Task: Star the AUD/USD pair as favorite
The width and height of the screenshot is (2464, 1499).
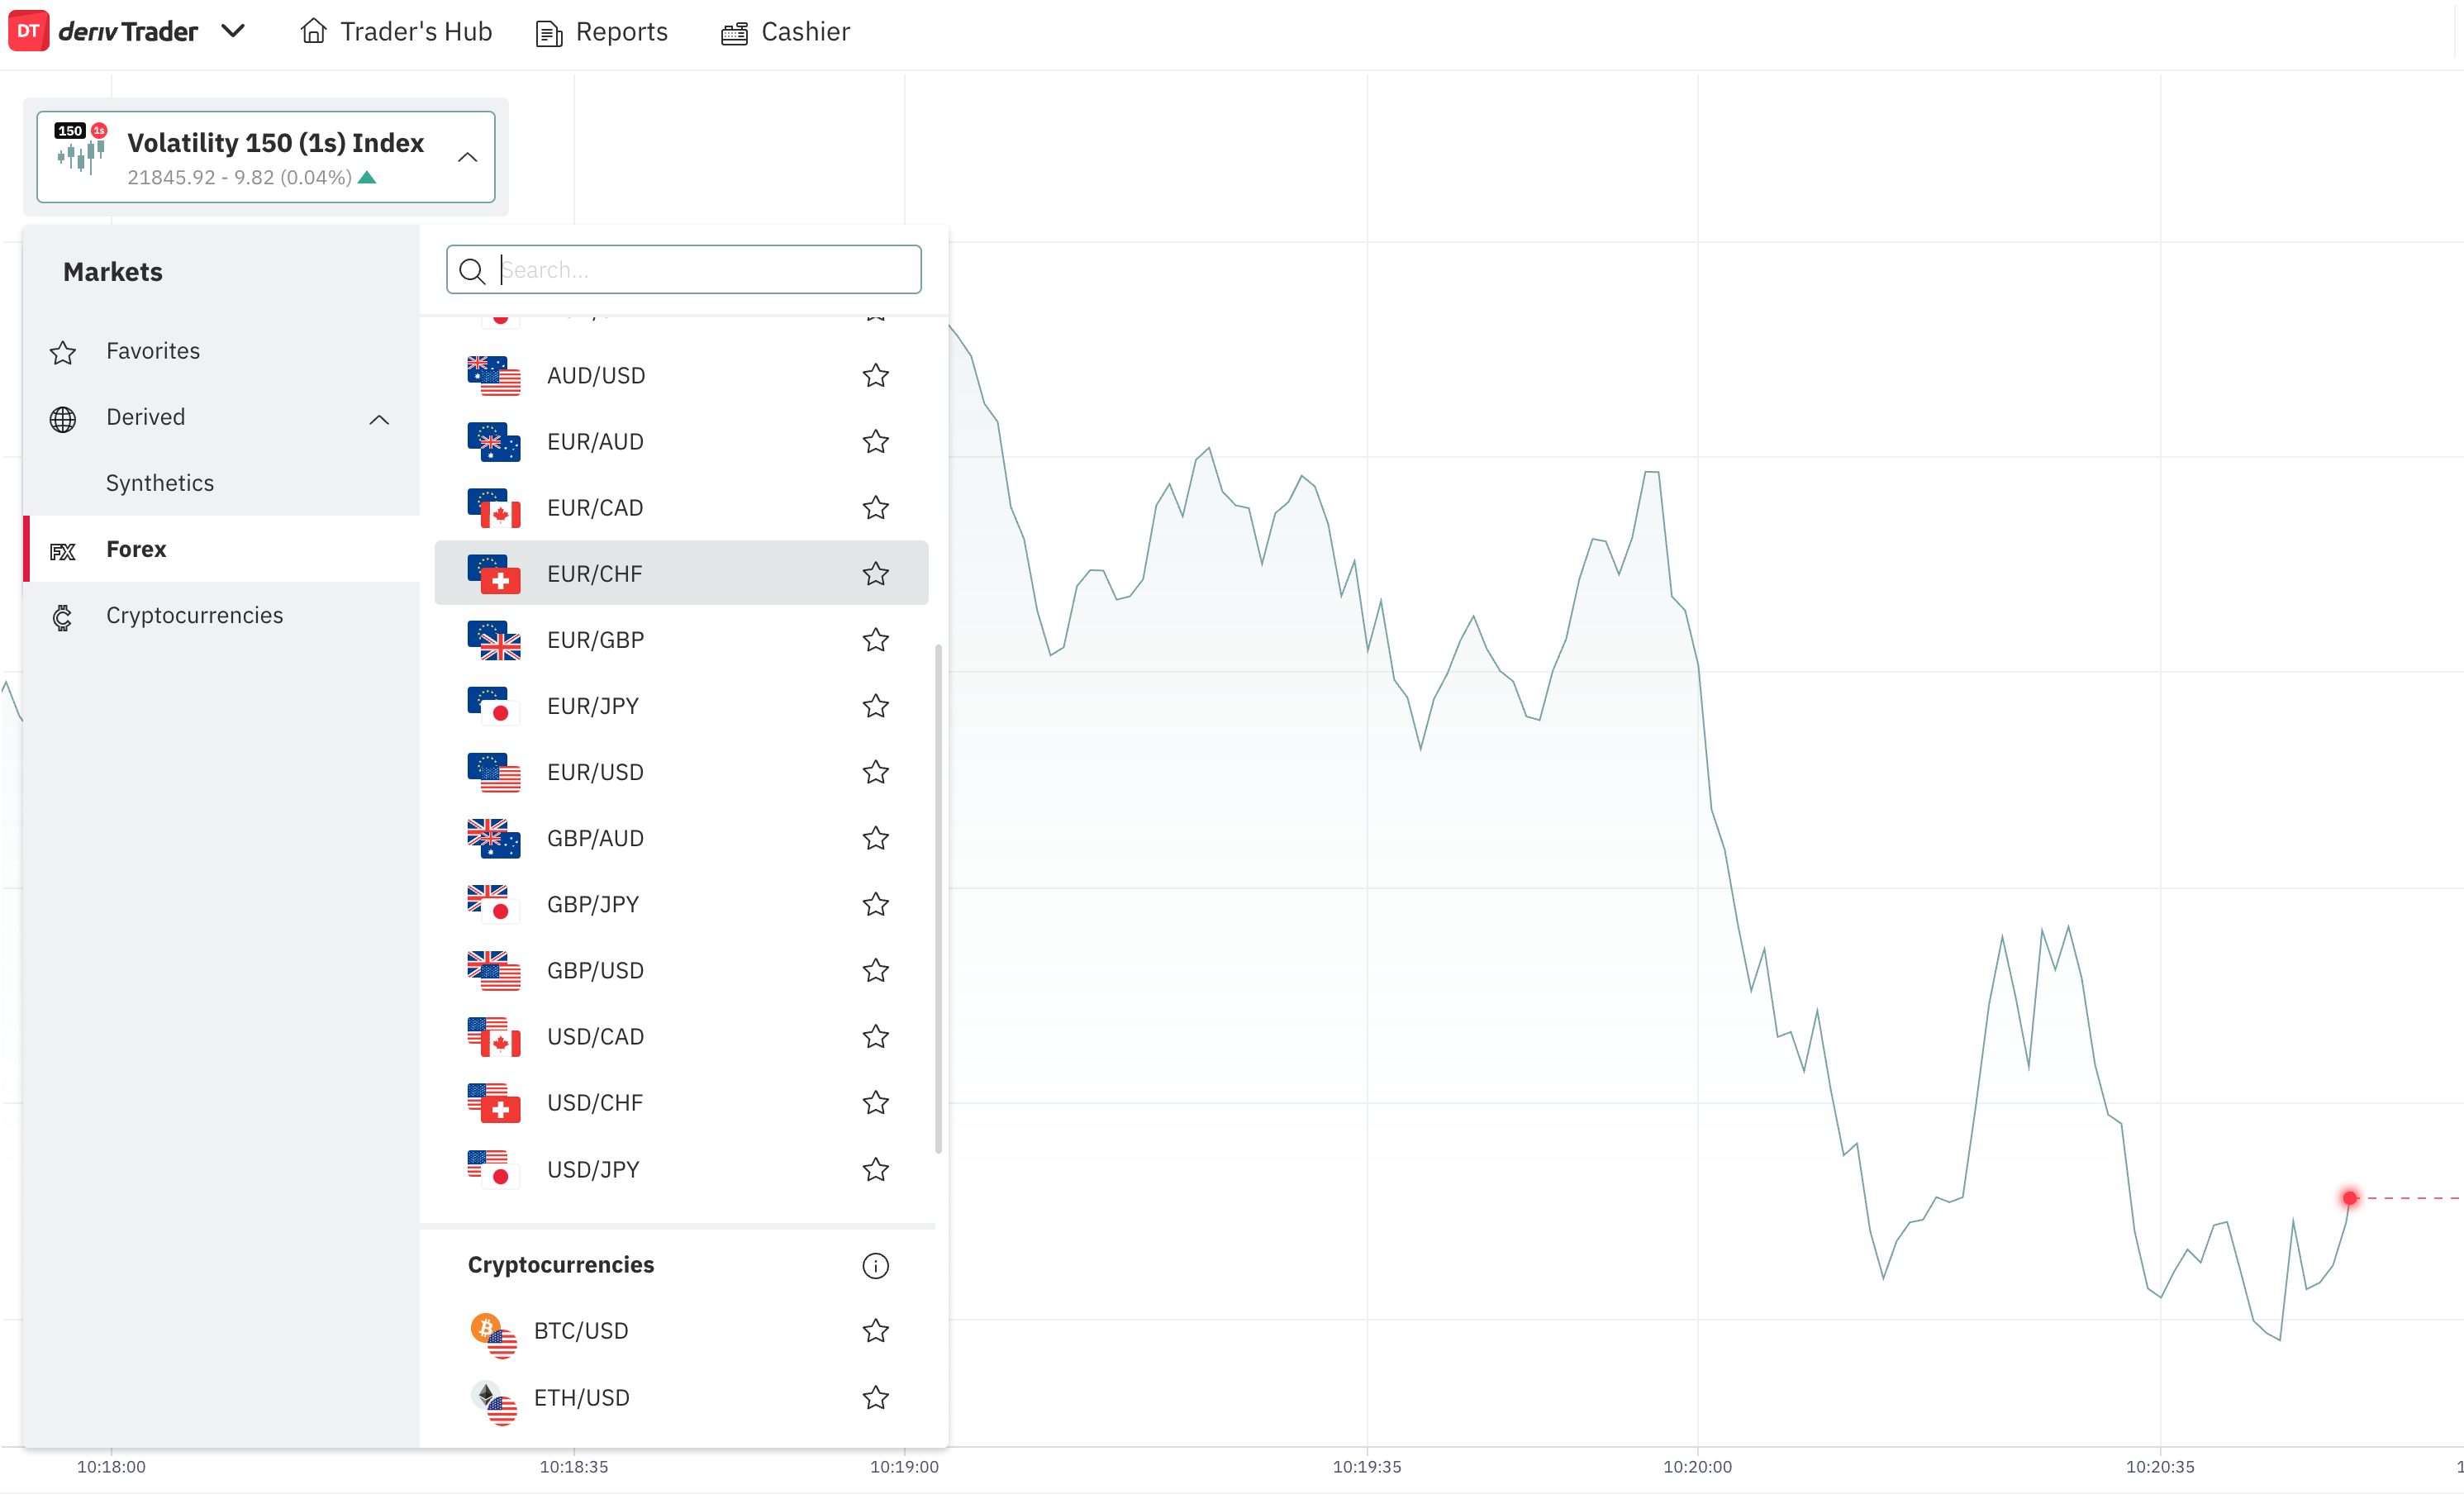Action: tap(875, 375)
